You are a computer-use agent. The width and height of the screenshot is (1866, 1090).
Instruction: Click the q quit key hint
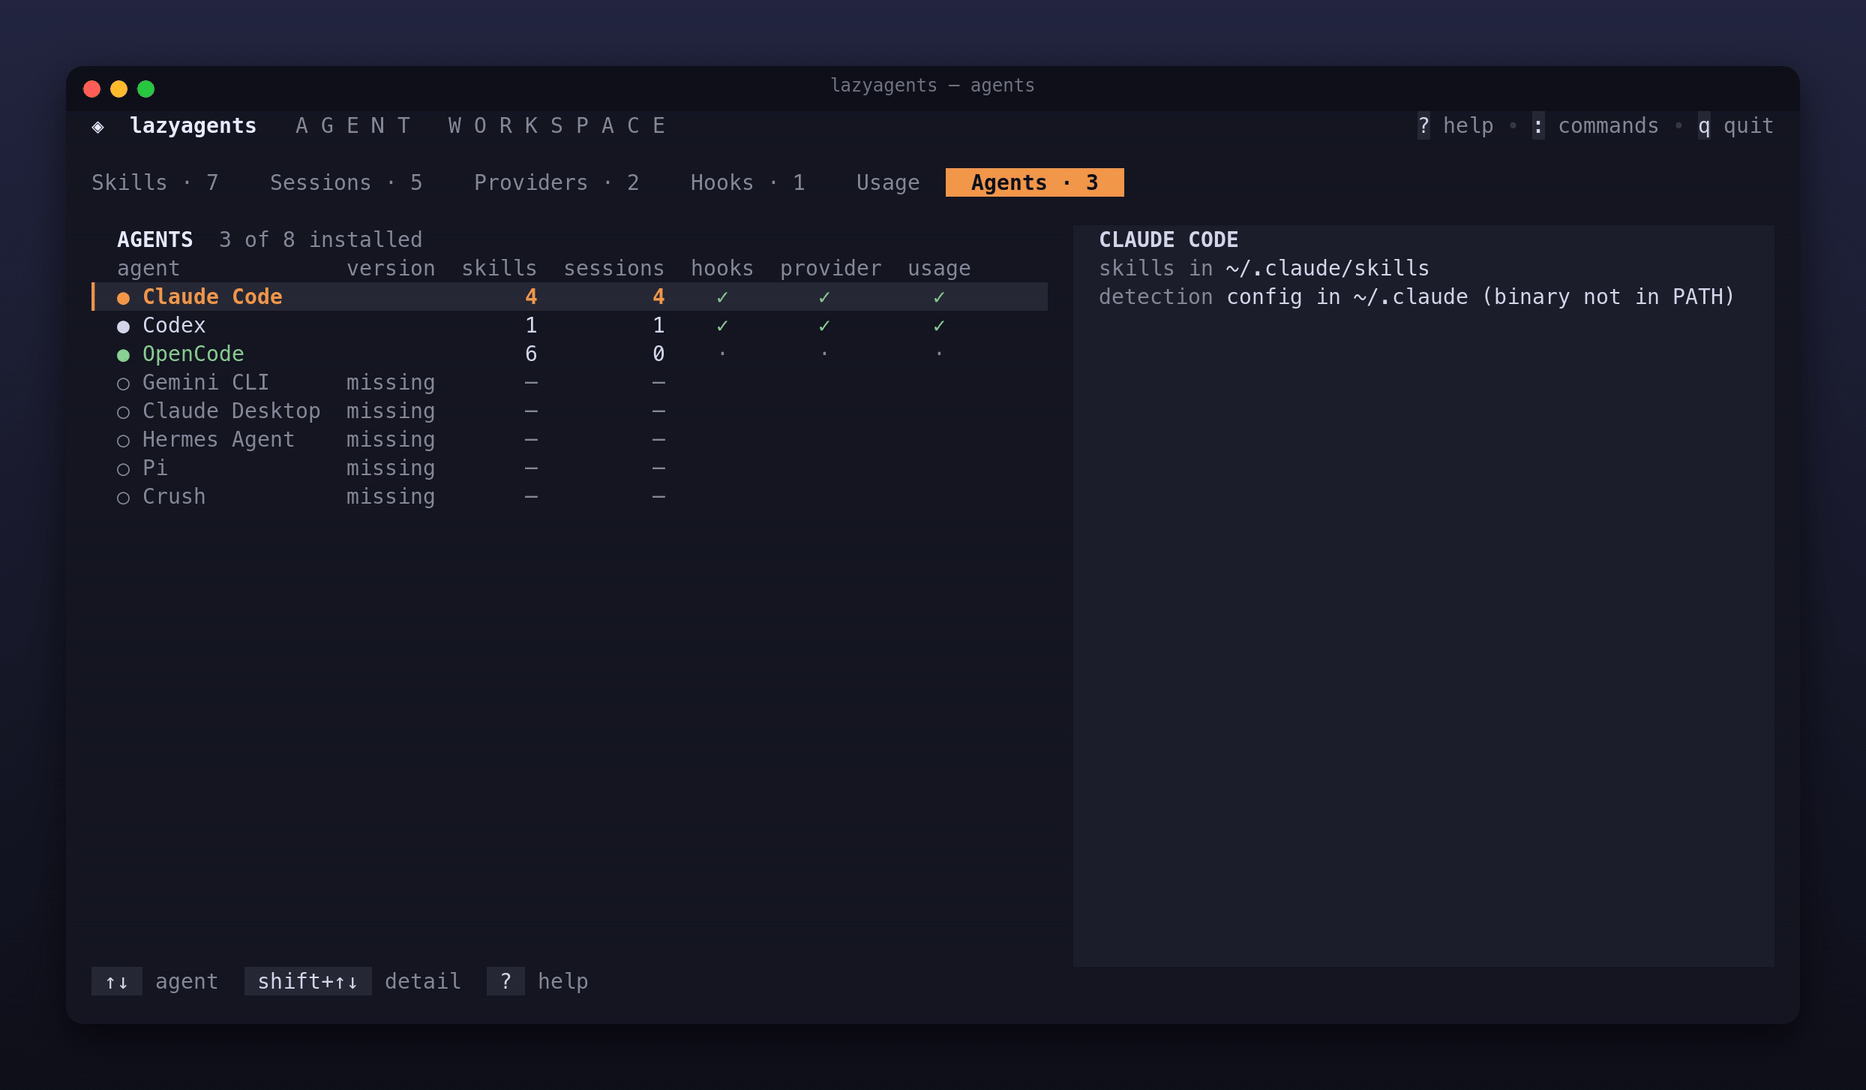1735,126
